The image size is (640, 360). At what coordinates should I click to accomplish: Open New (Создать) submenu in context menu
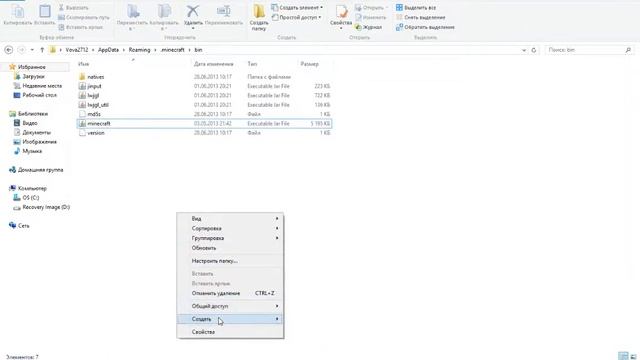[230, 319]
